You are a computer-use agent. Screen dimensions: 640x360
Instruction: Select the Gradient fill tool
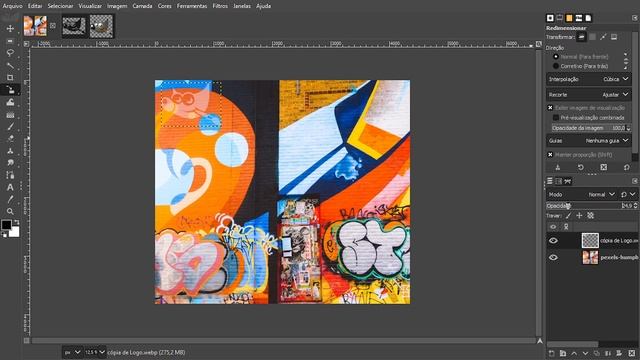pos(10,115)
